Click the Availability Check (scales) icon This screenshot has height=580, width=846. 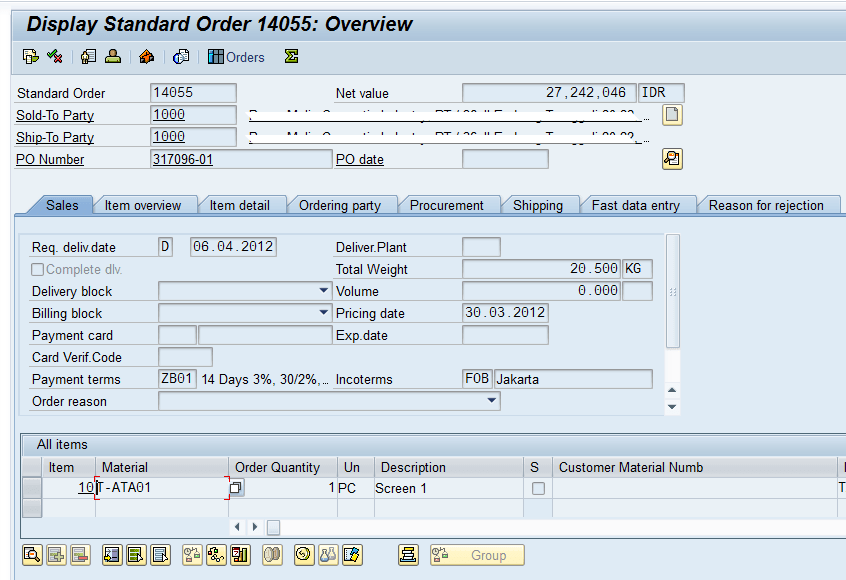(192, 555)
